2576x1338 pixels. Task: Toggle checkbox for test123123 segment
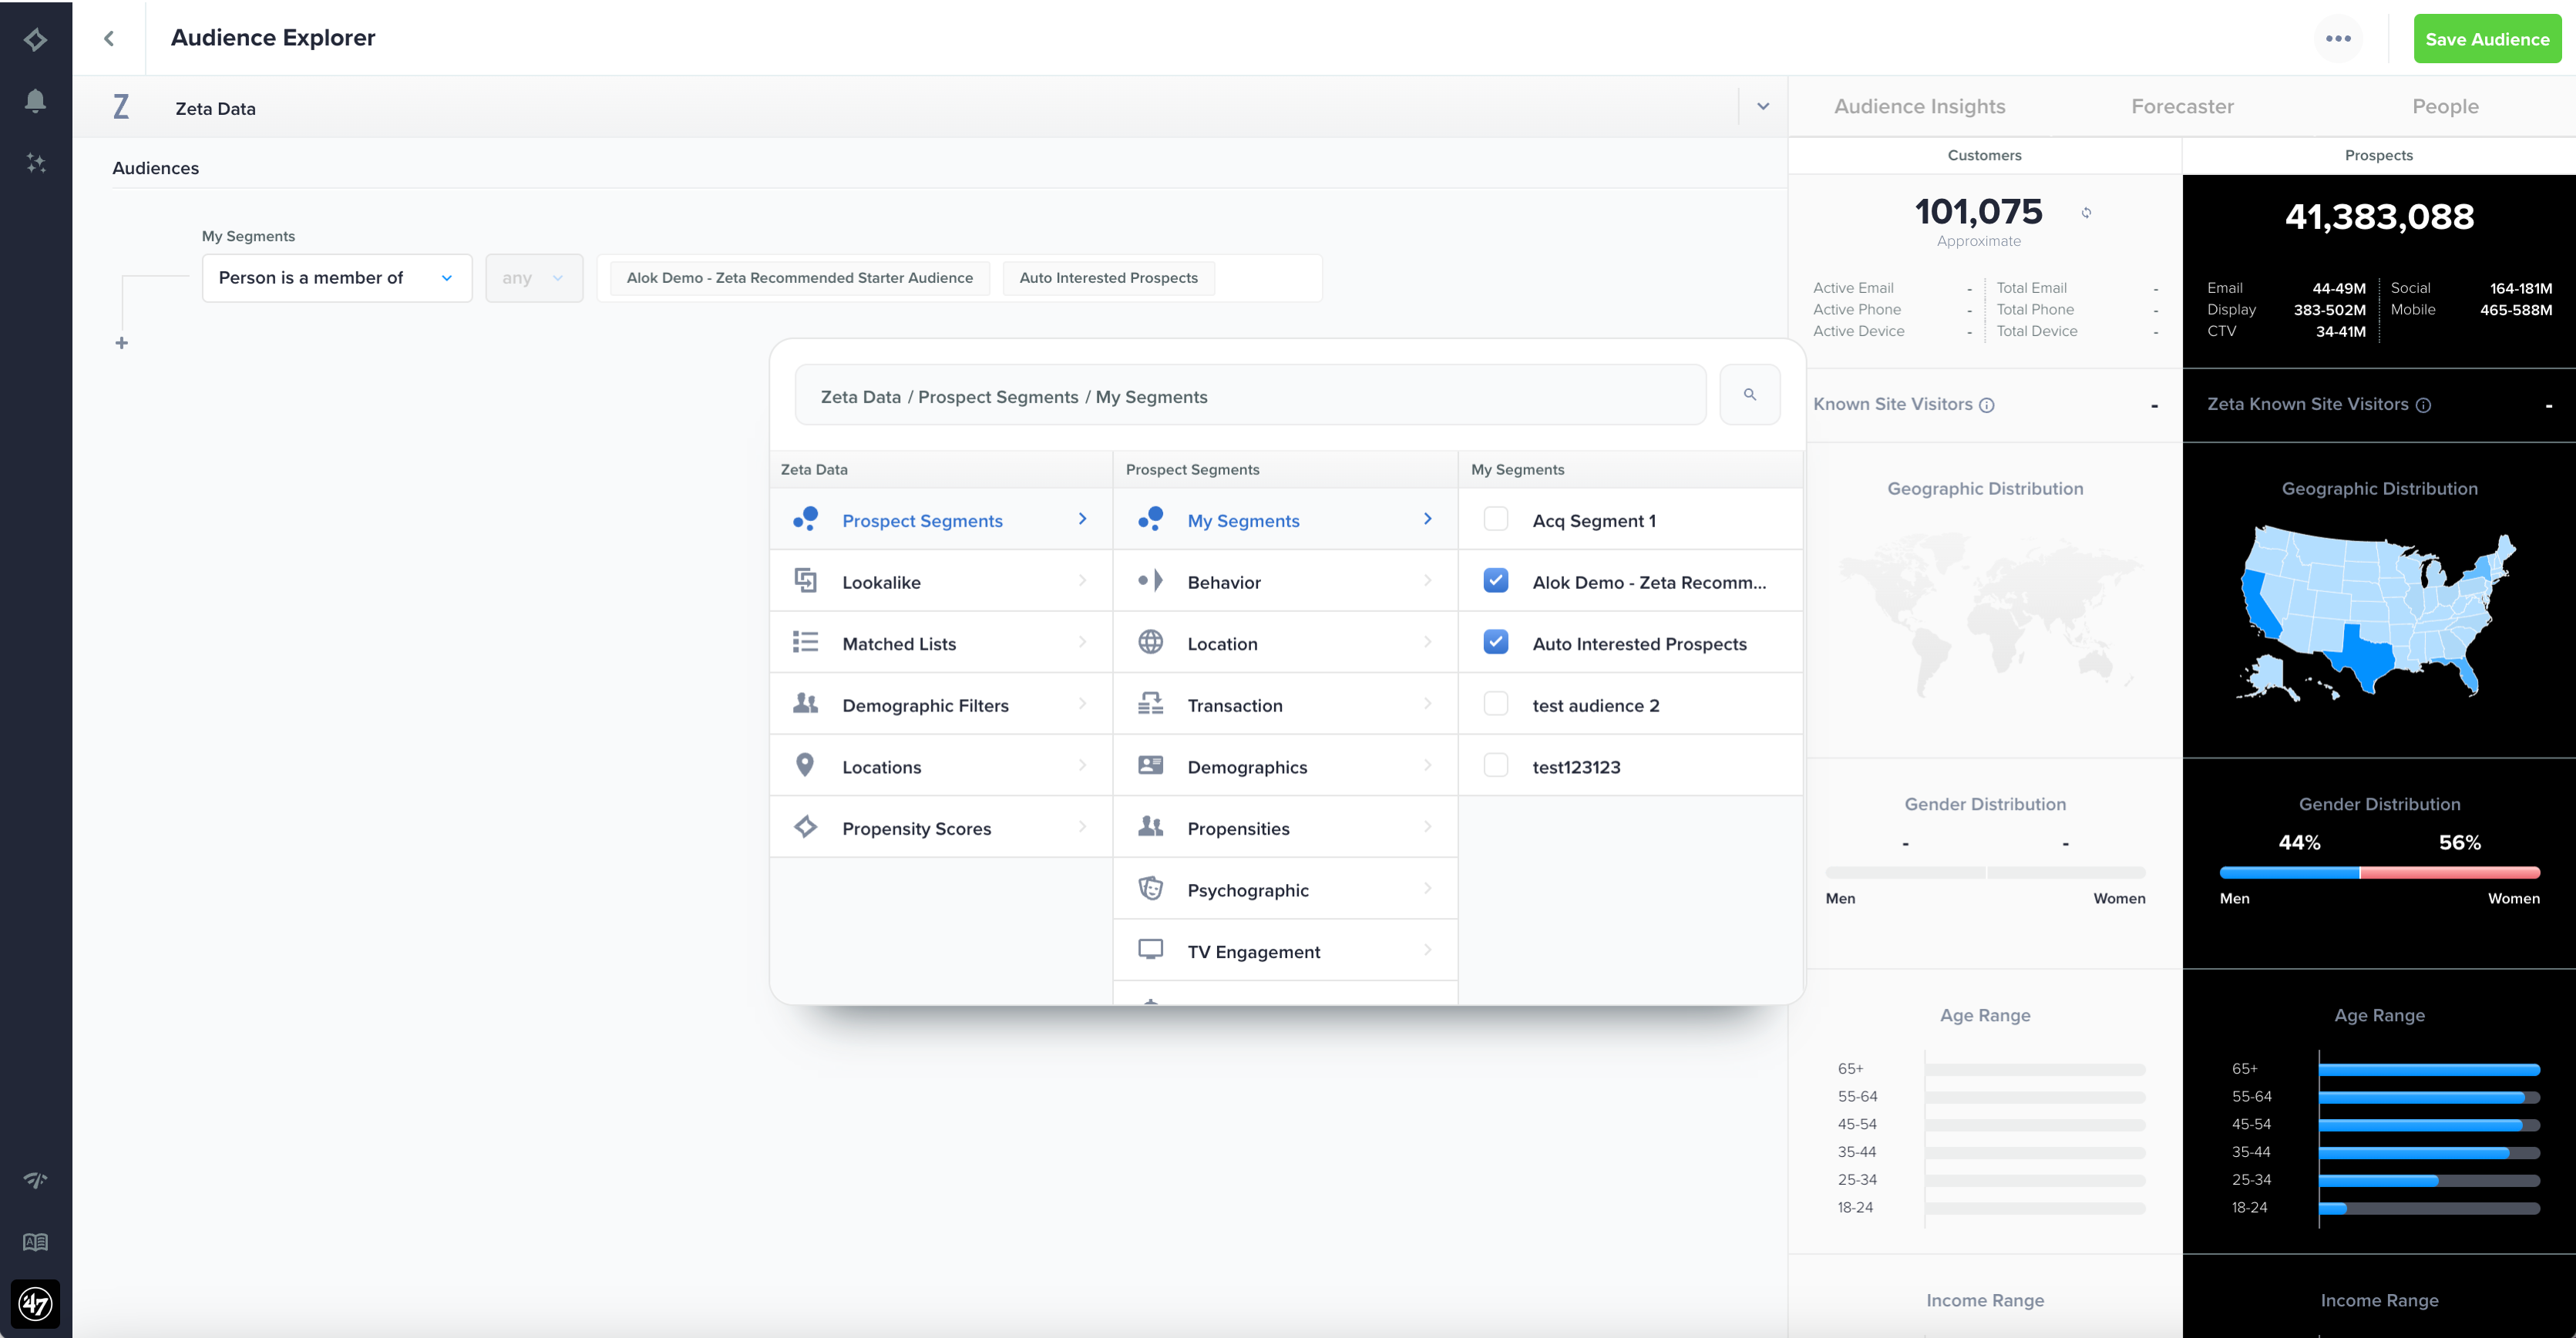[1496, 767]
